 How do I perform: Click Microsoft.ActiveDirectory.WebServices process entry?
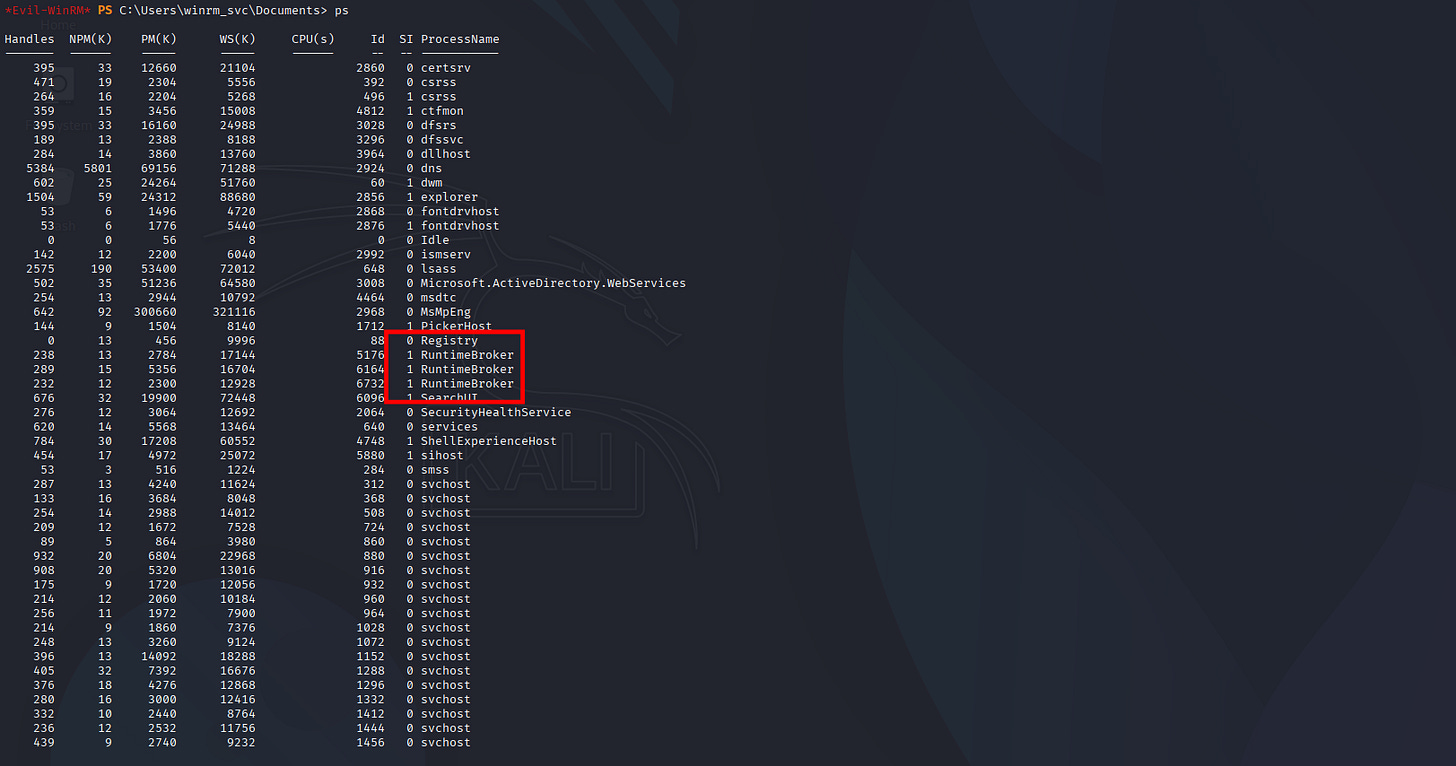pyautogui.click(x=553, y=283)
